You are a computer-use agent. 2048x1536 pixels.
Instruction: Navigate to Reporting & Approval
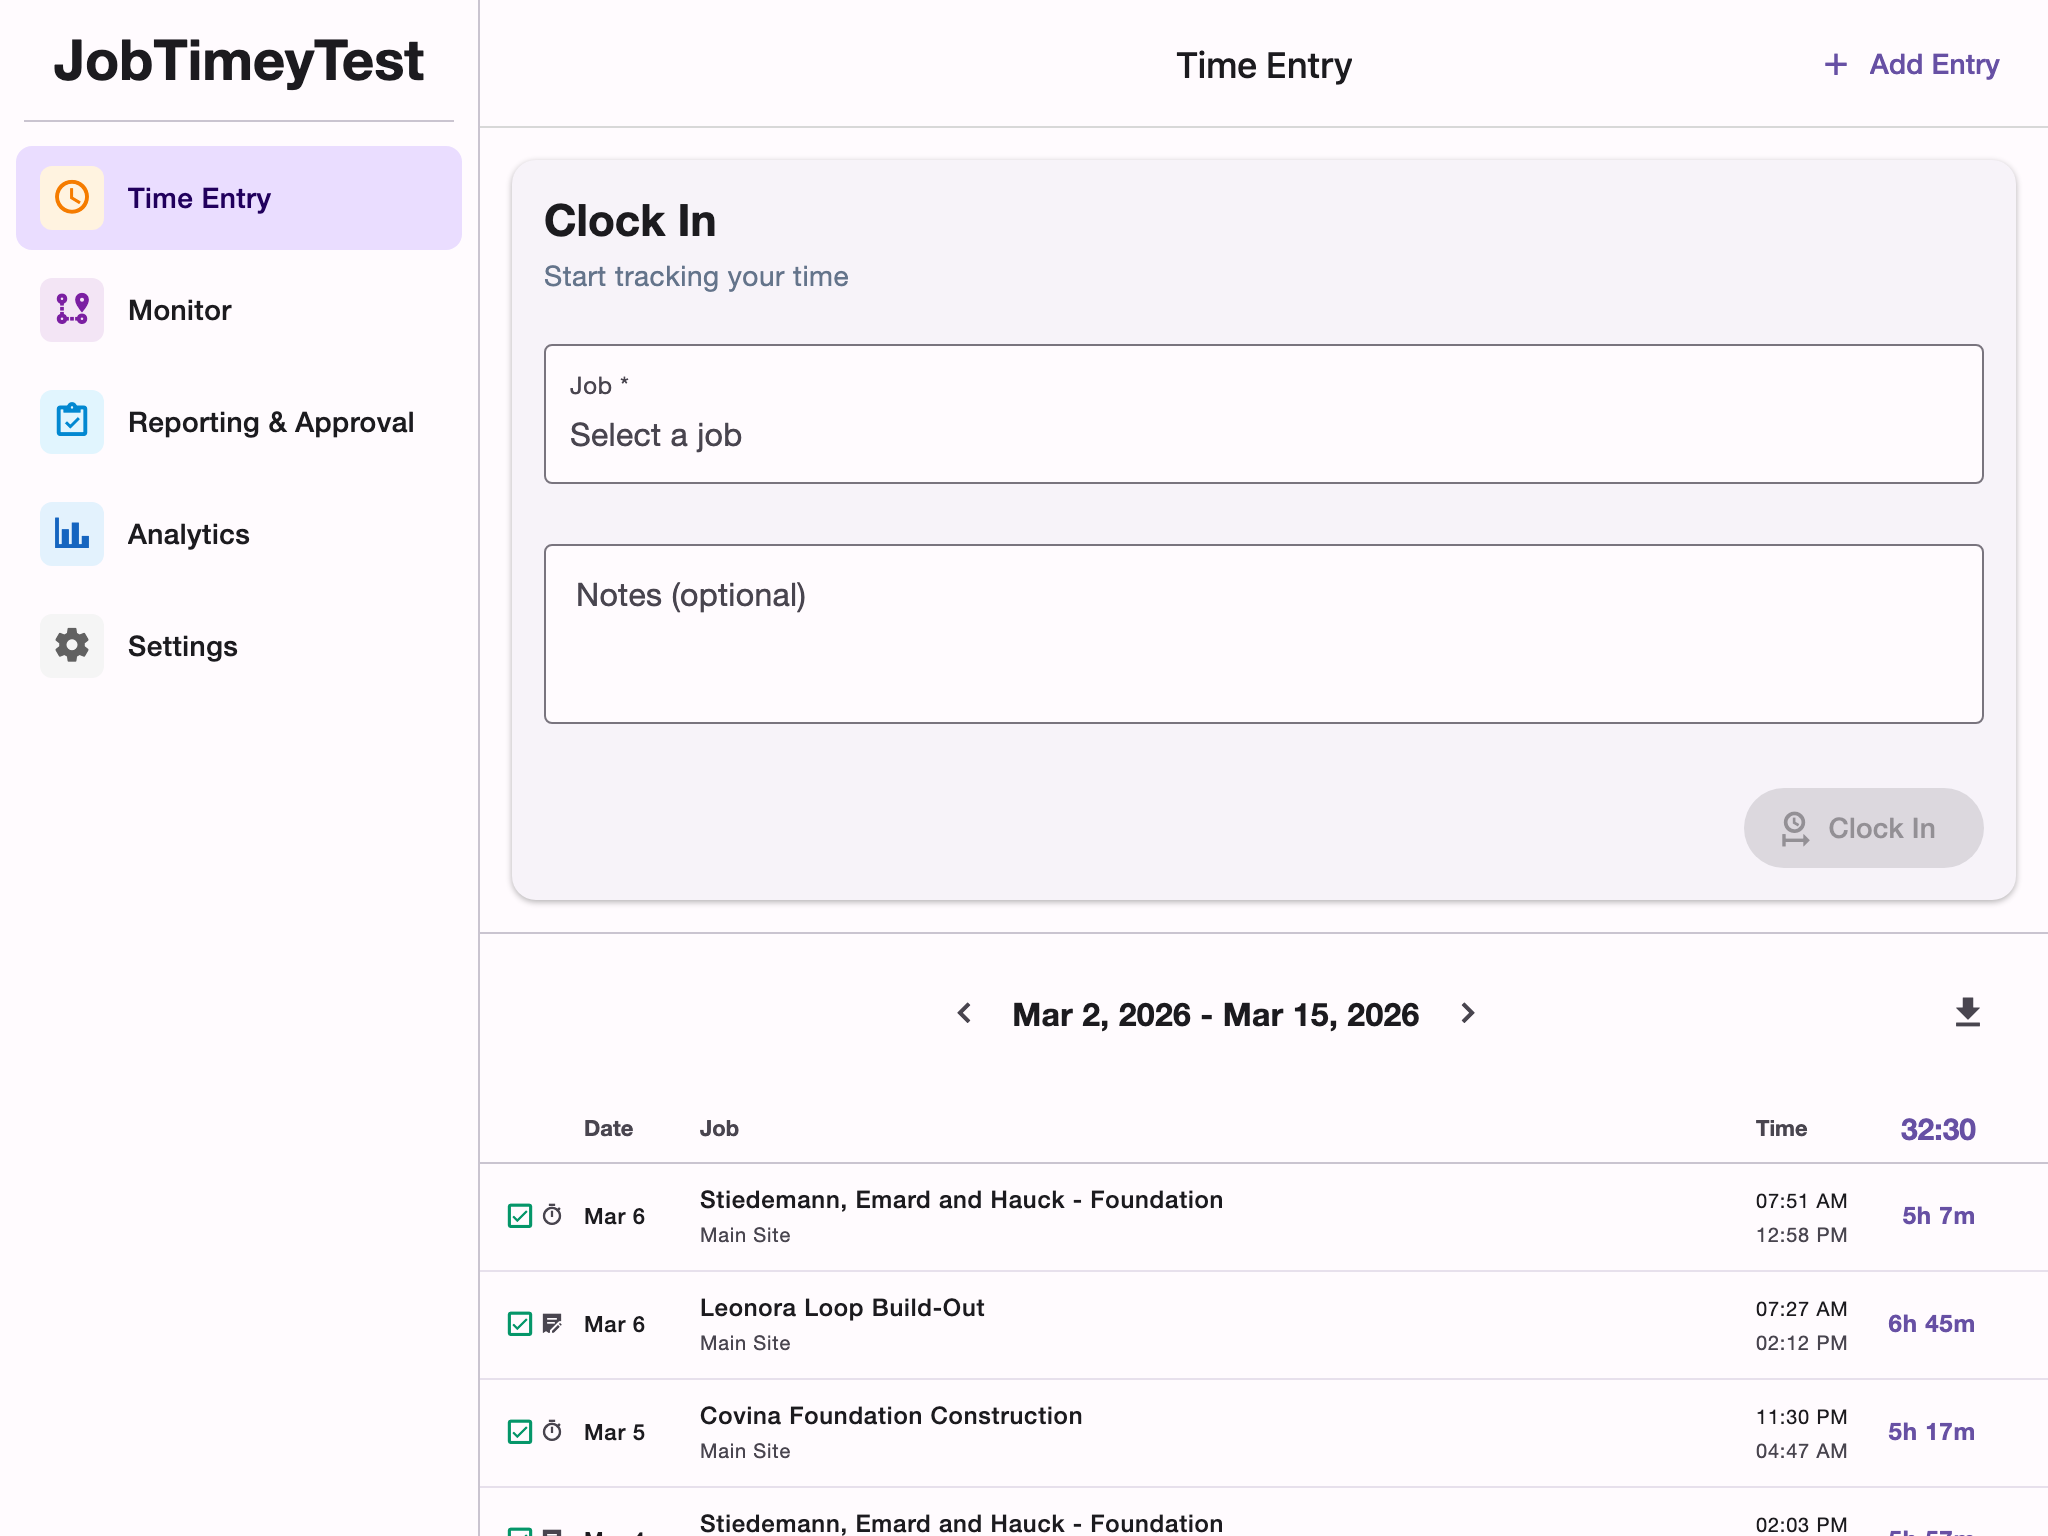(x=271, y=422)
